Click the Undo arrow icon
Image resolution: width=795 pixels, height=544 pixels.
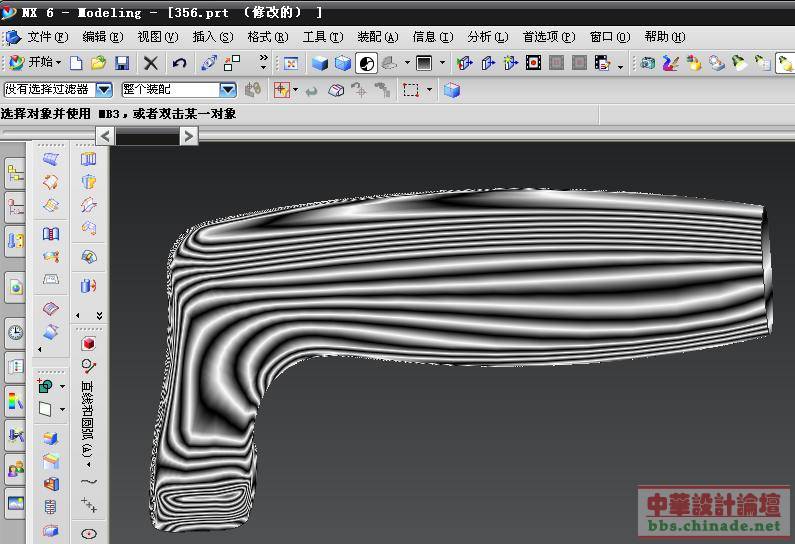pos(179,63)
